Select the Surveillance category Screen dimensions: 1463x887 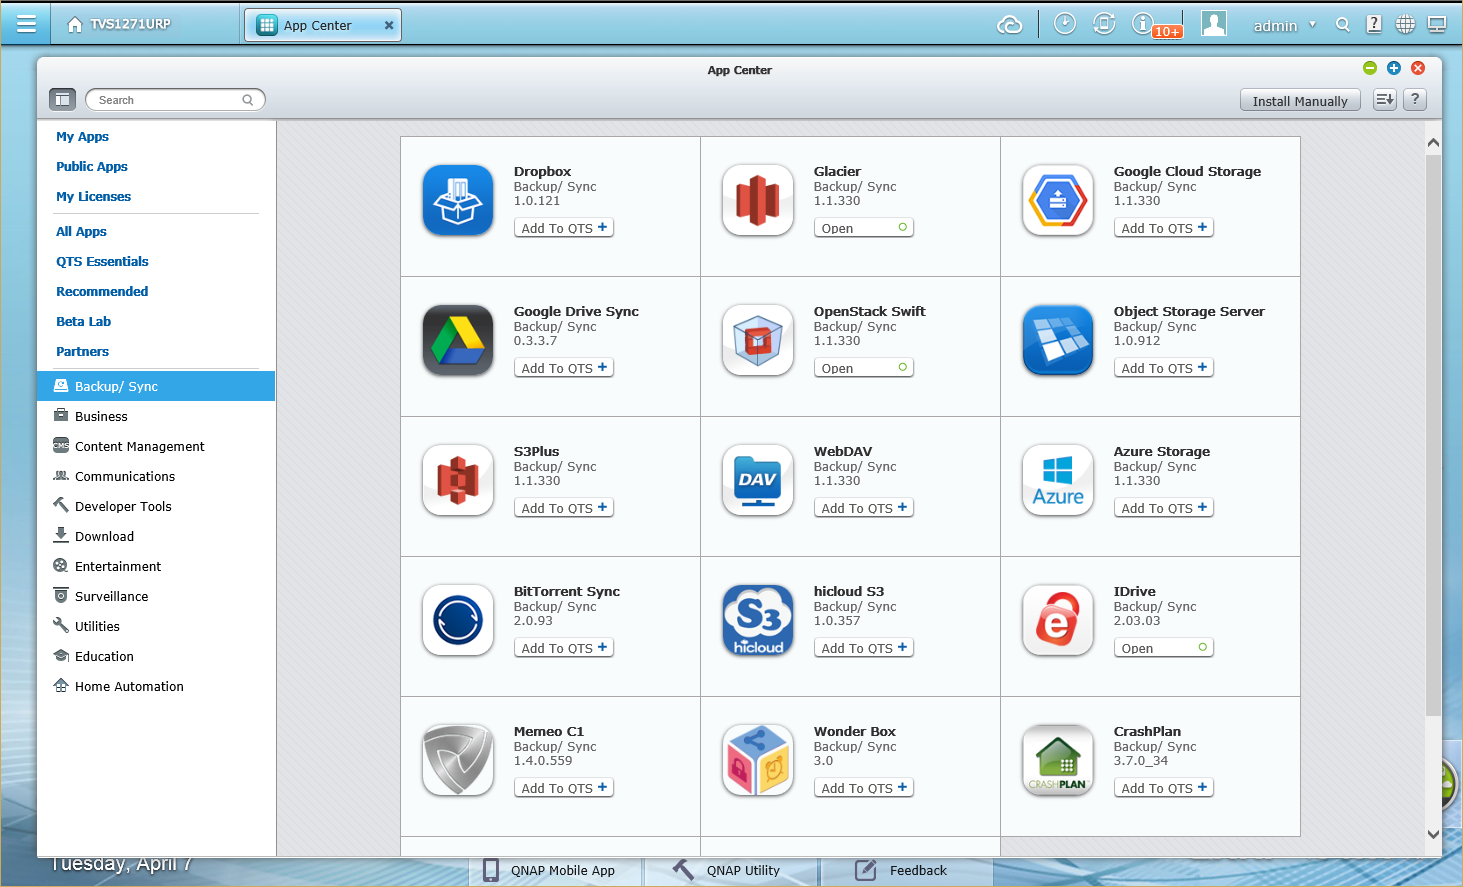(156, 596)
